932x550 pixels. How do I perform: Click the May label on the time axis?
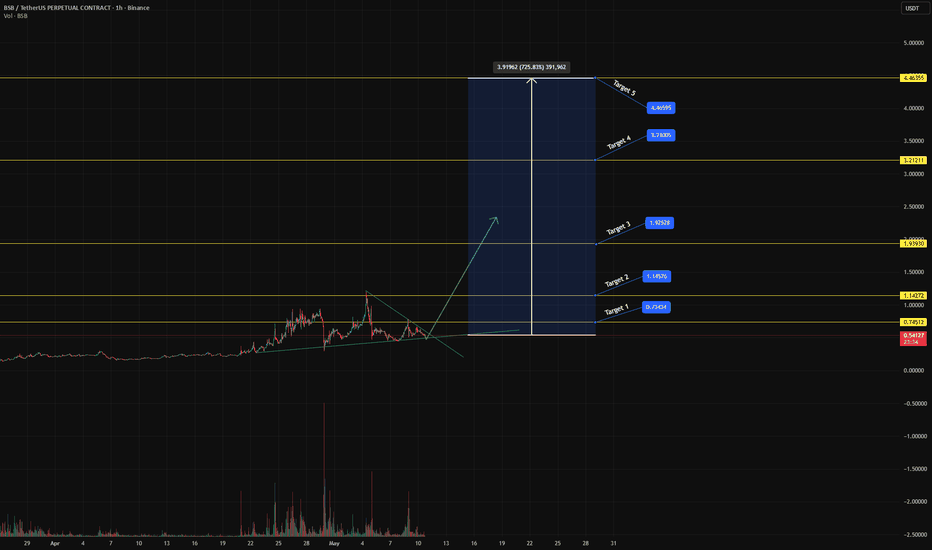click(334, 543)
